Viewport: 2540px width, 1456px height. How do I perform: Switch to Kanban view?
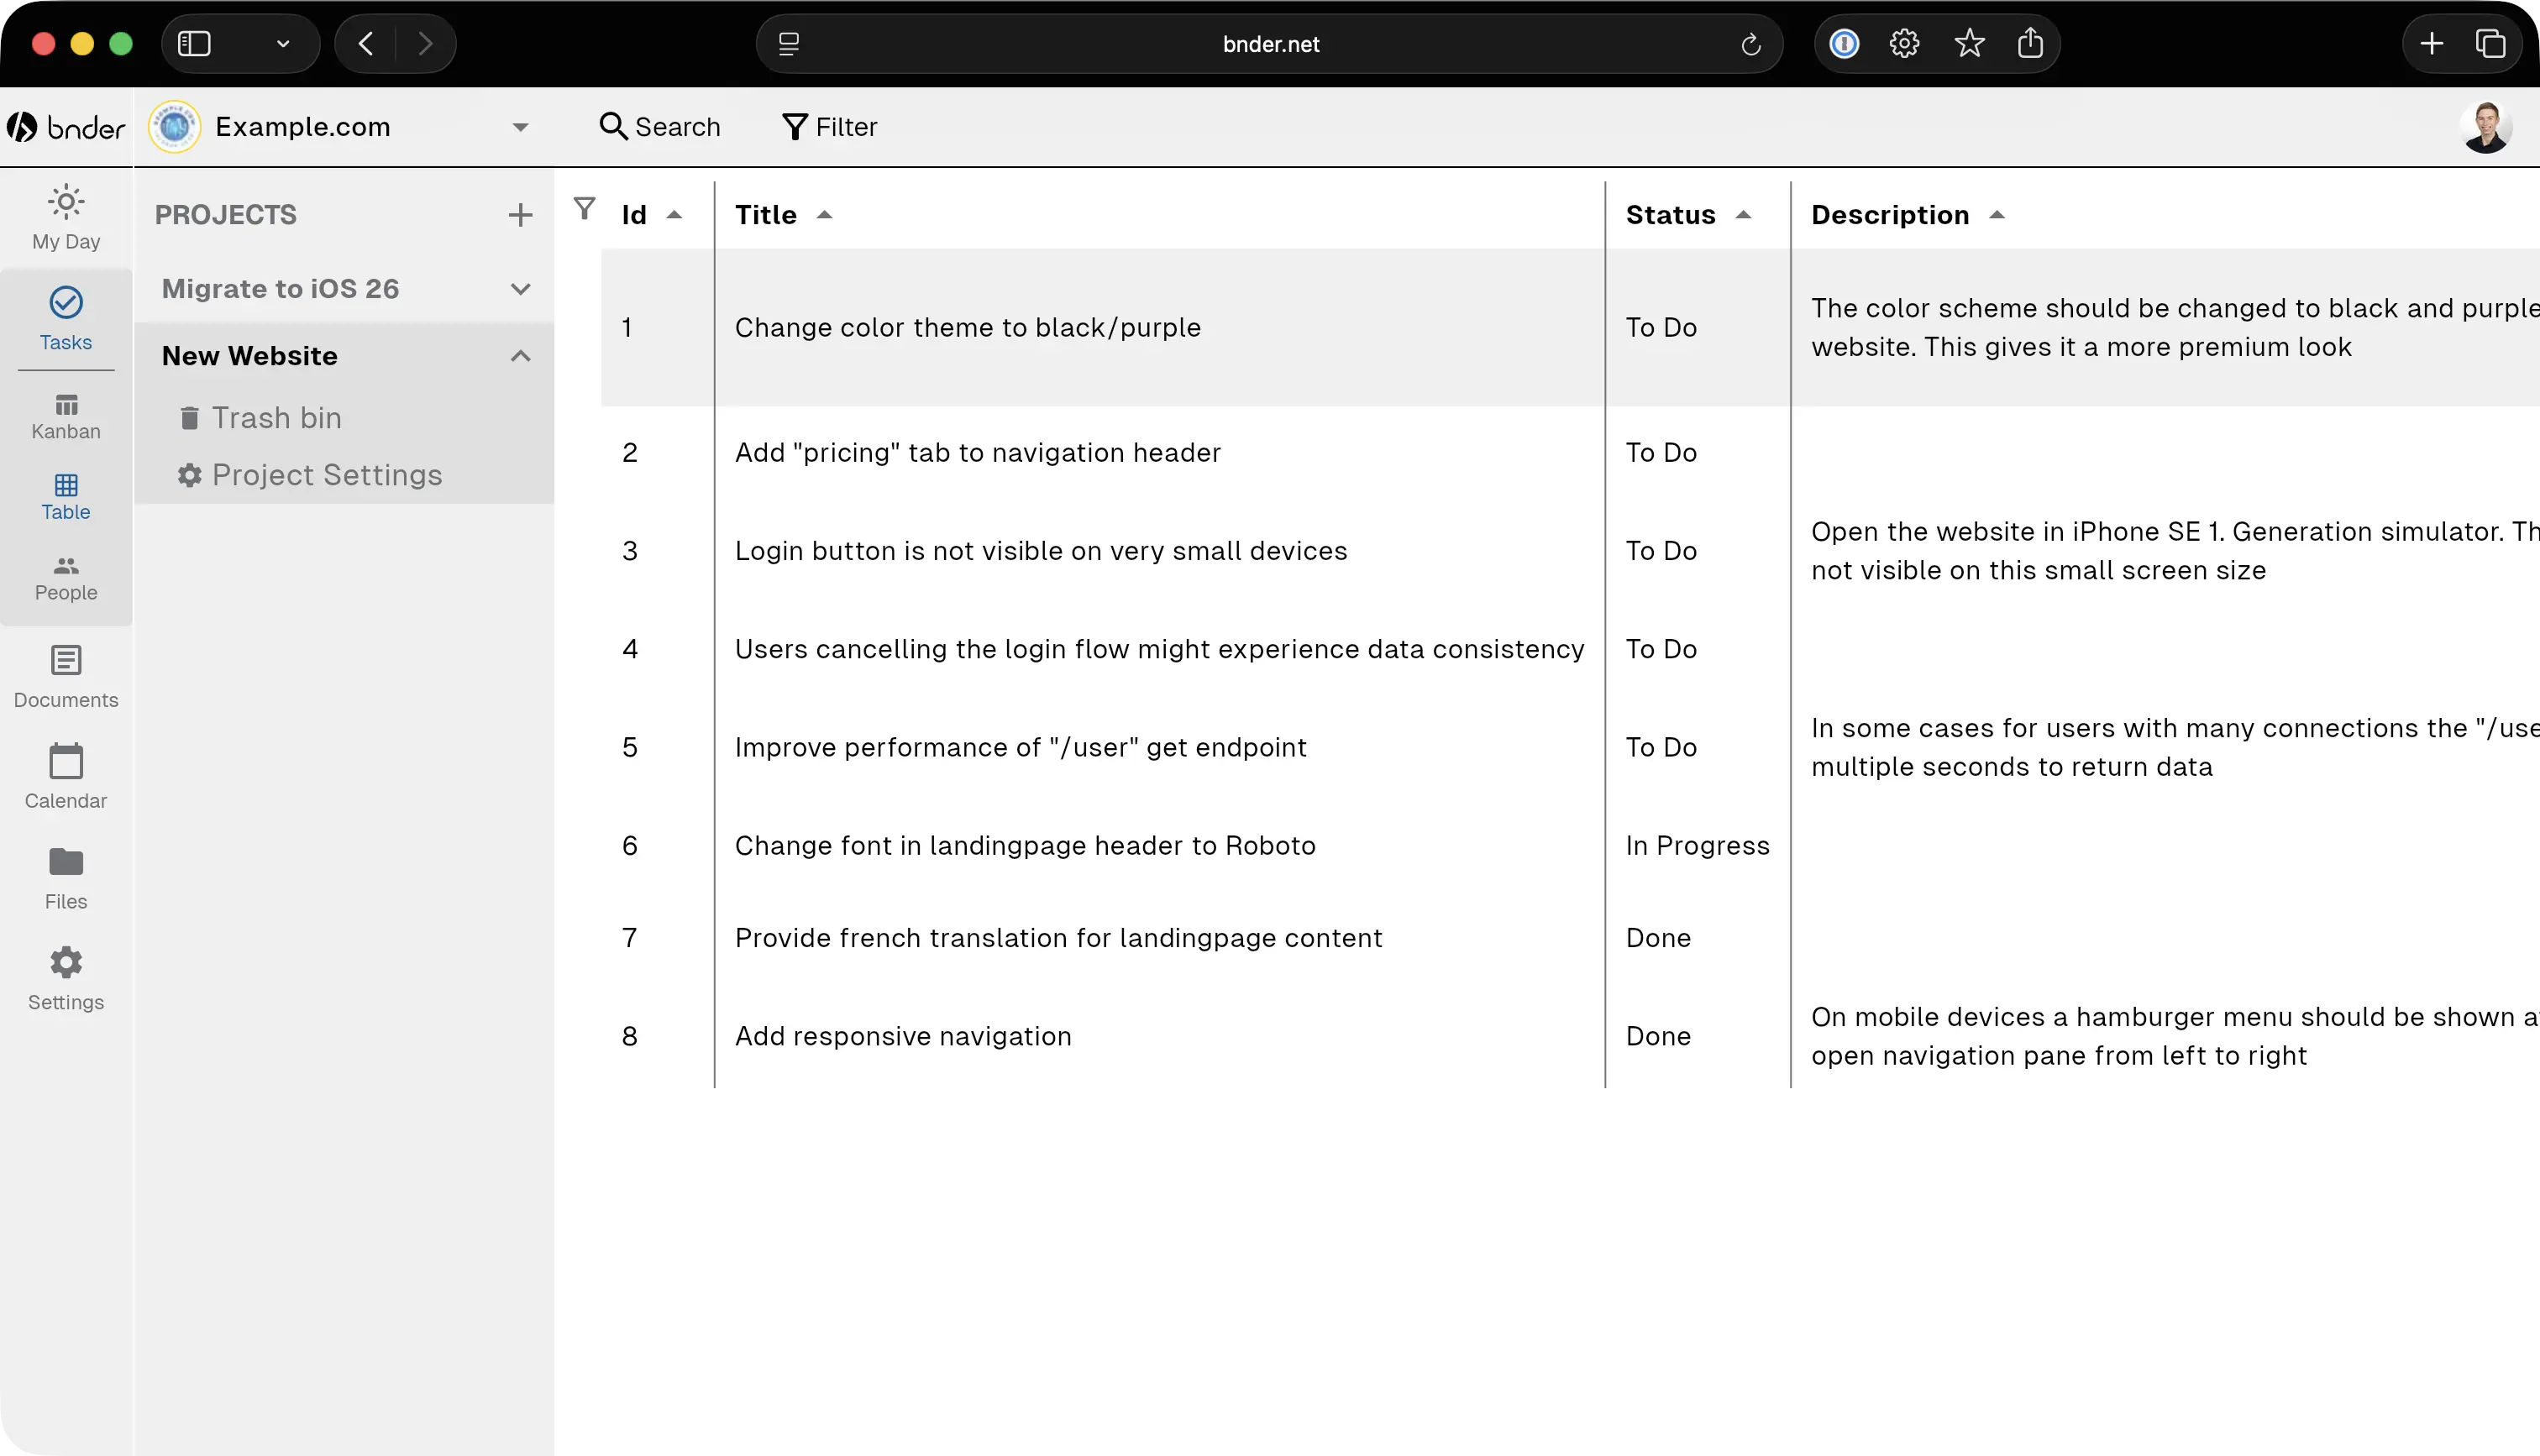tap(65, 415)
